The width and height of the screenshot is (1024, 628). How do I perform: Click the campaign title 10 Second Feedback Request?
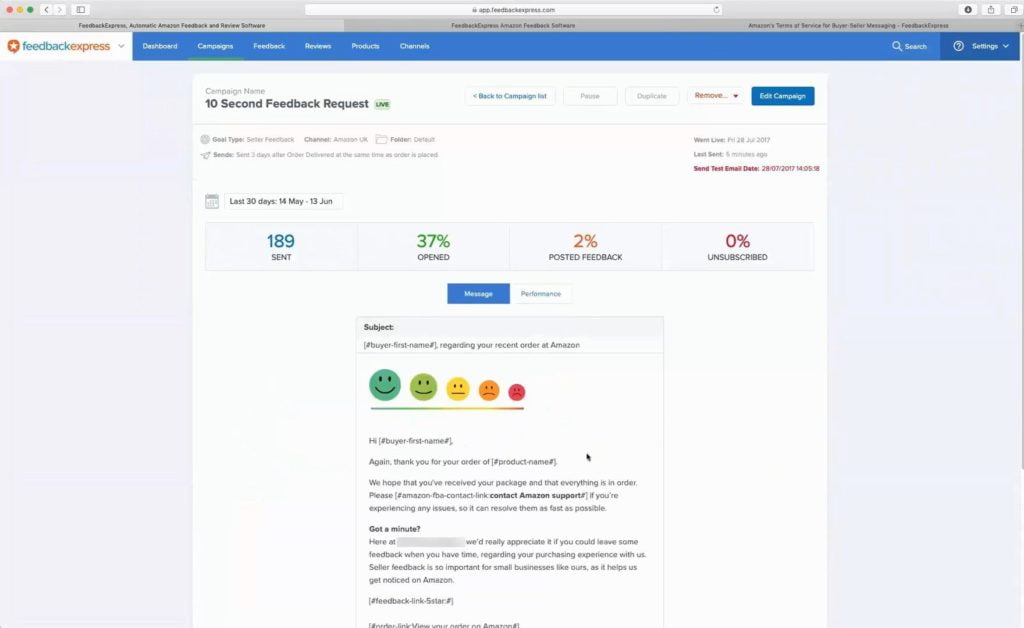287,104
